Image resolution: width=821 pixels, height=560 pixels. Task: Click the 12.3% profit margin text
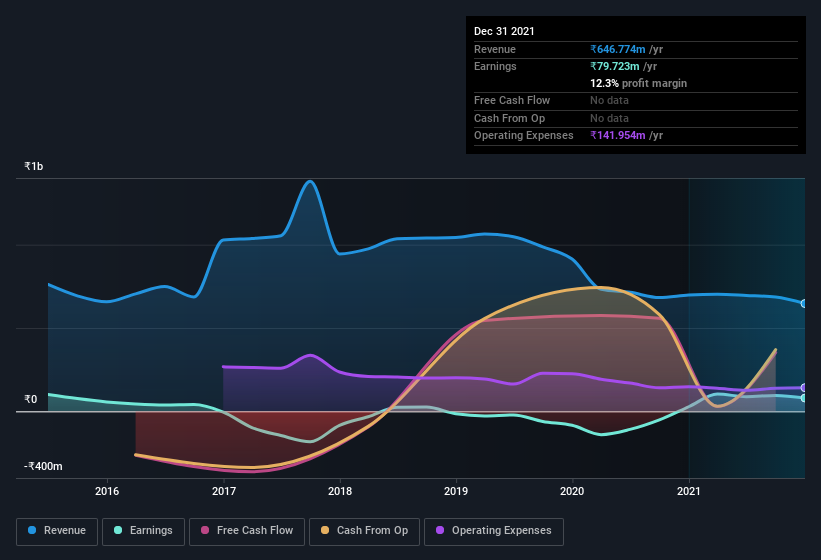click(638, 83)
